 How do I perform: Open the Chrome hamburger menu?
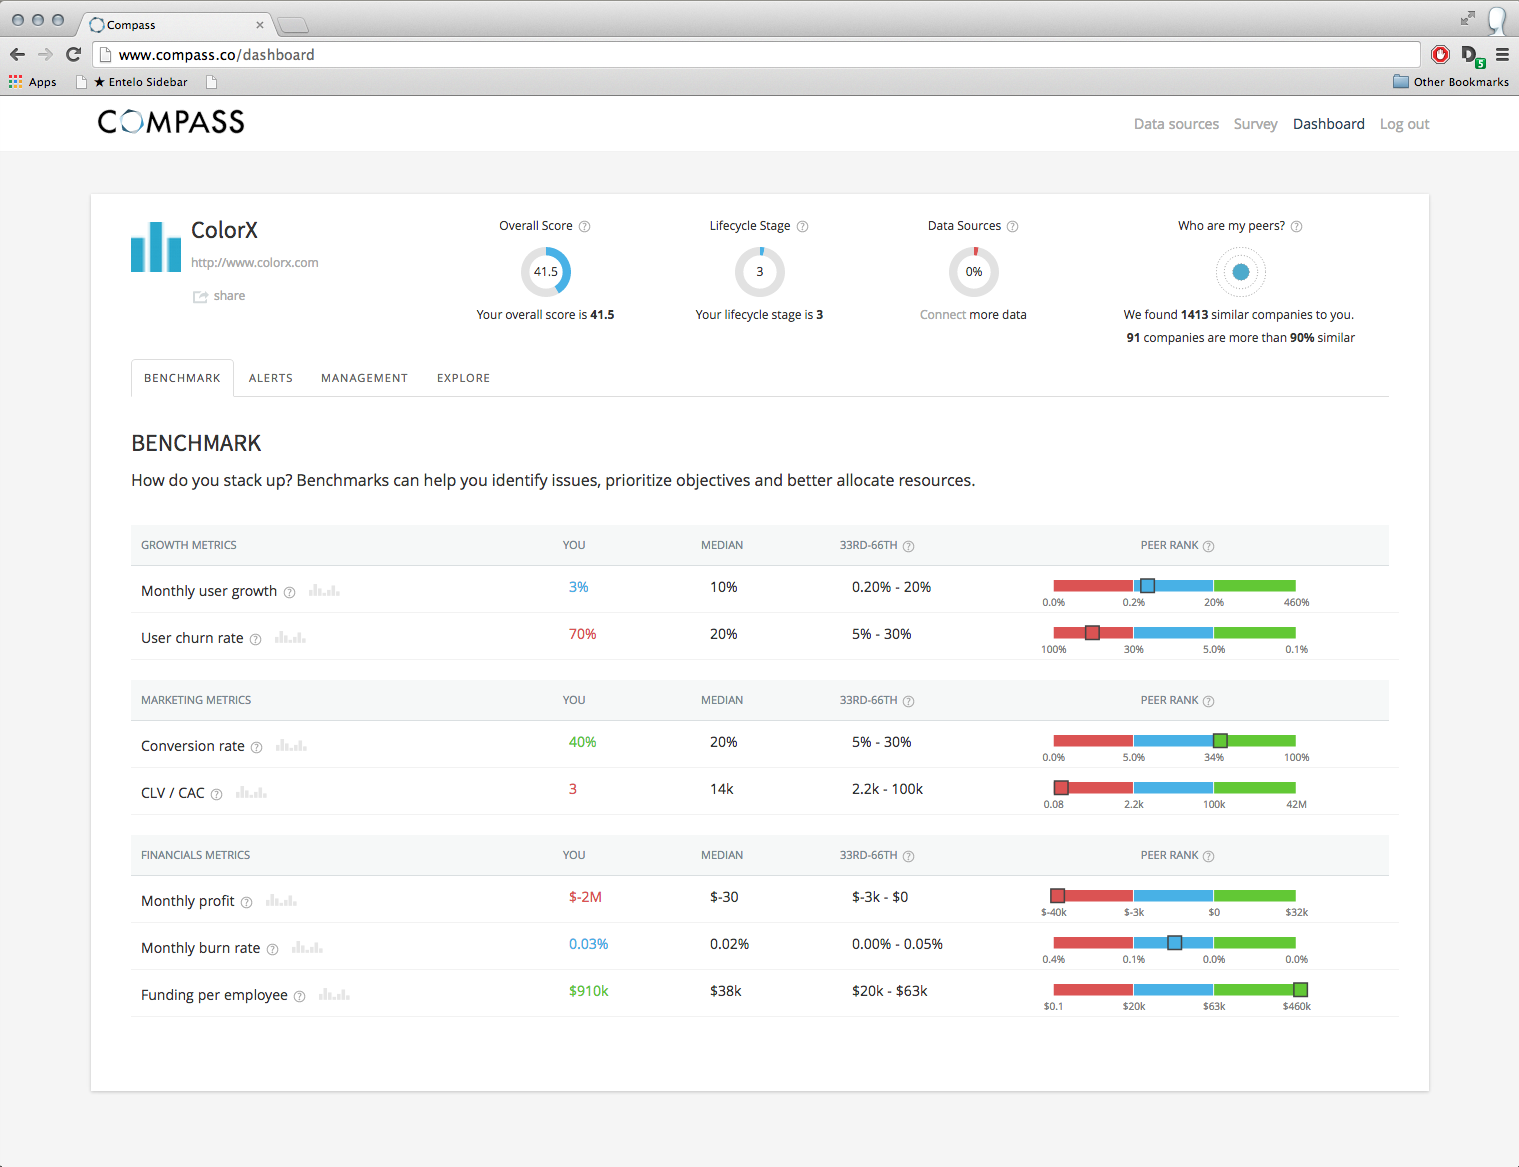pyautogui.click(x=1502, y=54)
